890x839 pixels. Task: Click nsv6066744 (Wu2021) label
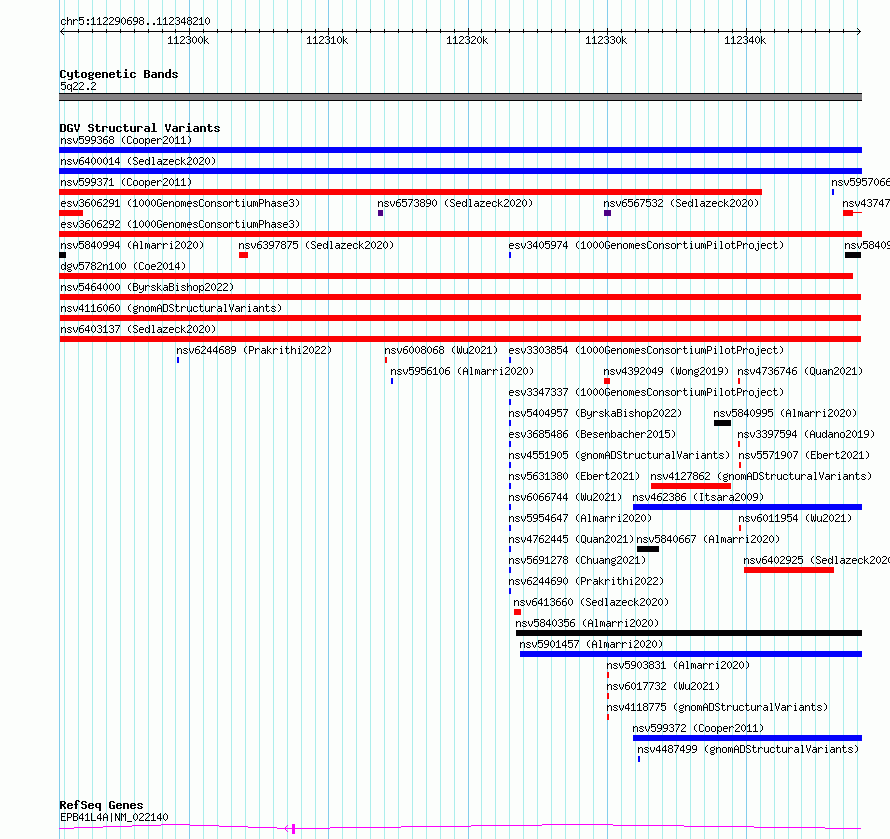click(565, 497)
